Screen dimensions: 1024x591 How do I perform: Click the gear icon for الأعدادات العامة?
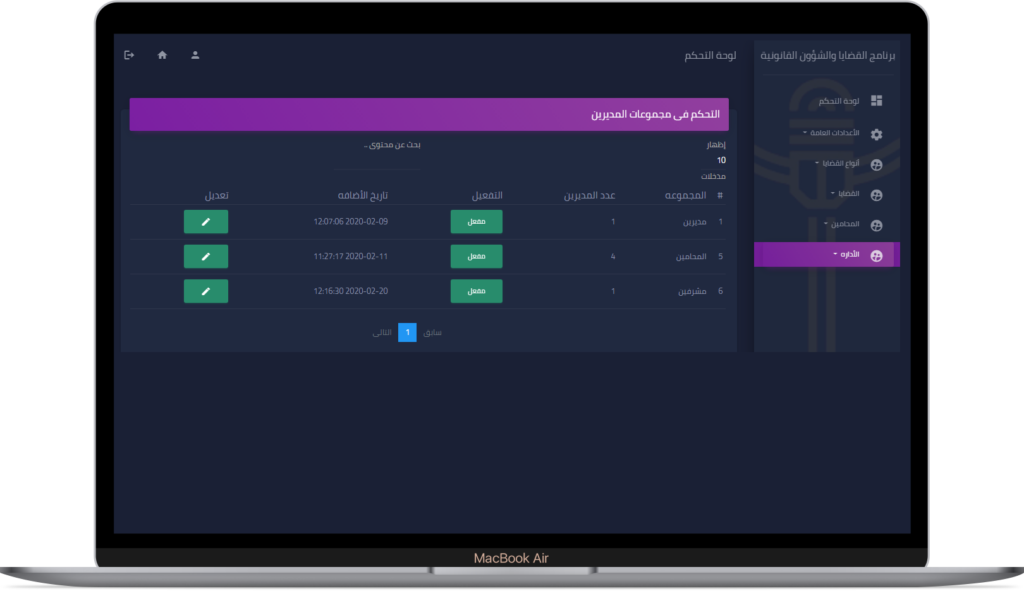(876, 134)
